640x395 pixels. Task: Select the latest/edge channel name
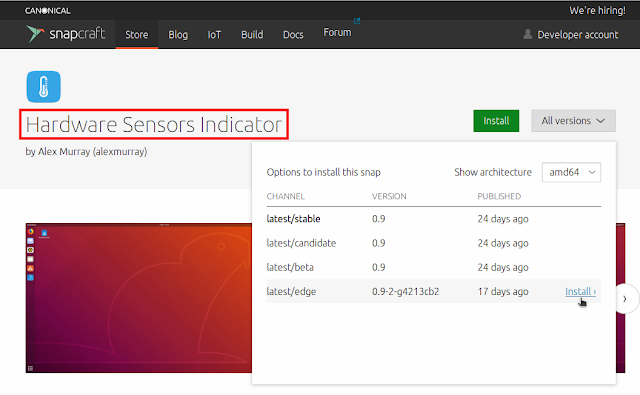pyautogui.click(x=291, y=291)
